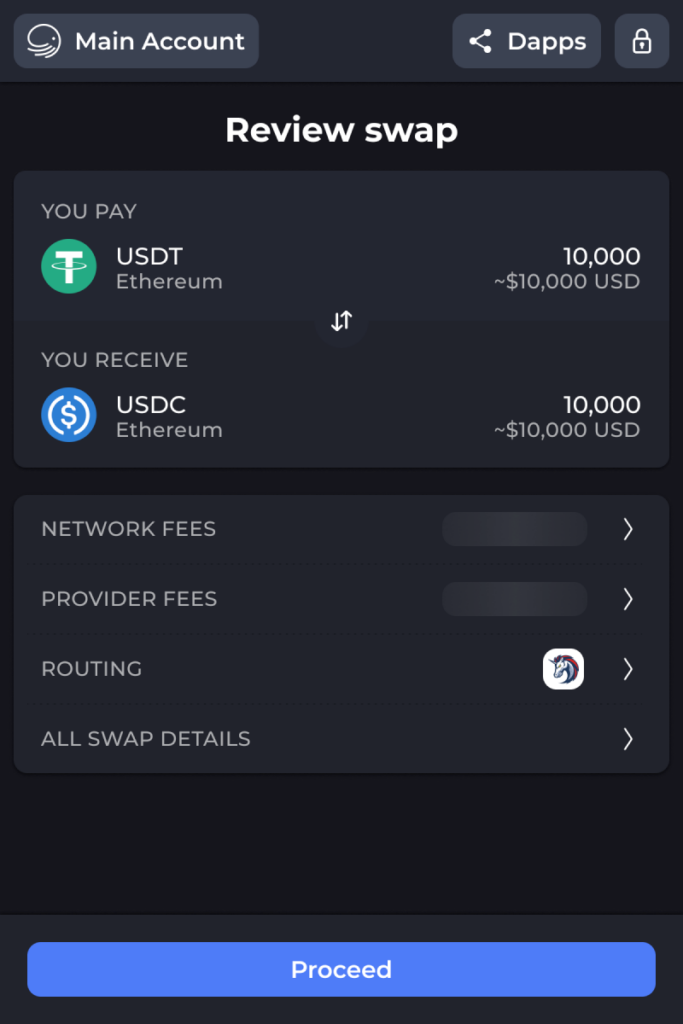Open the Main Account selector
The width and height of the screenshot is (683, 1024).
pos(135,41)
